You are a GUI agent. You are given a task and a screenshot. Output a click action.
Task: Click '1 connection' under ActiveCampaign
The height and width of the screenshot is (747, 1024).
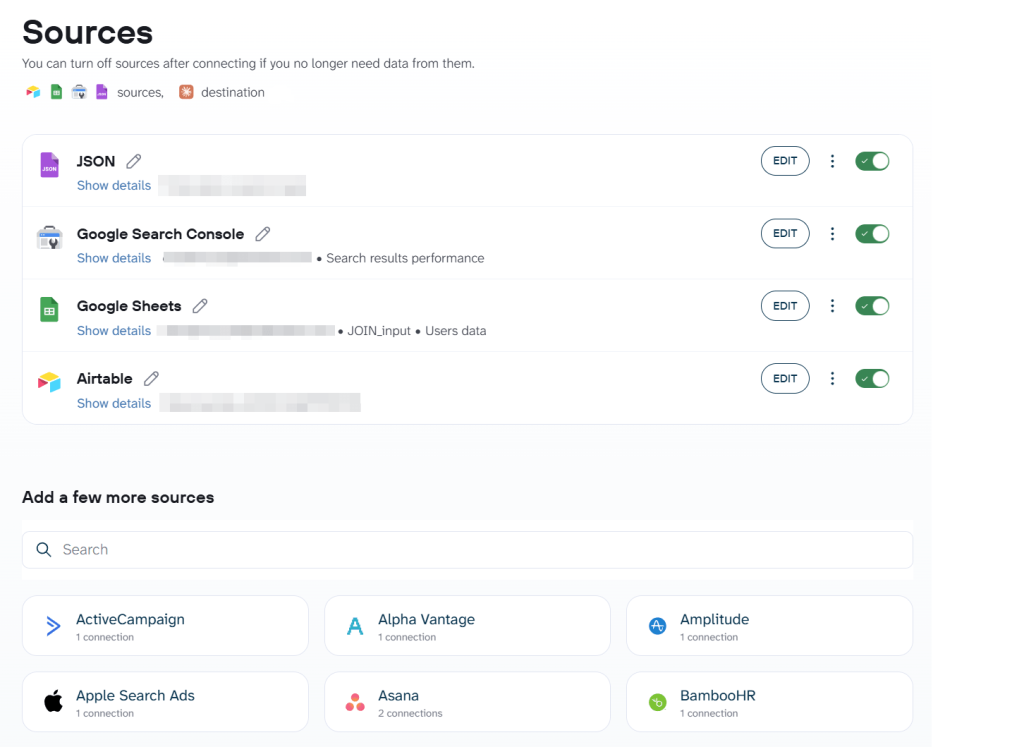104,637
